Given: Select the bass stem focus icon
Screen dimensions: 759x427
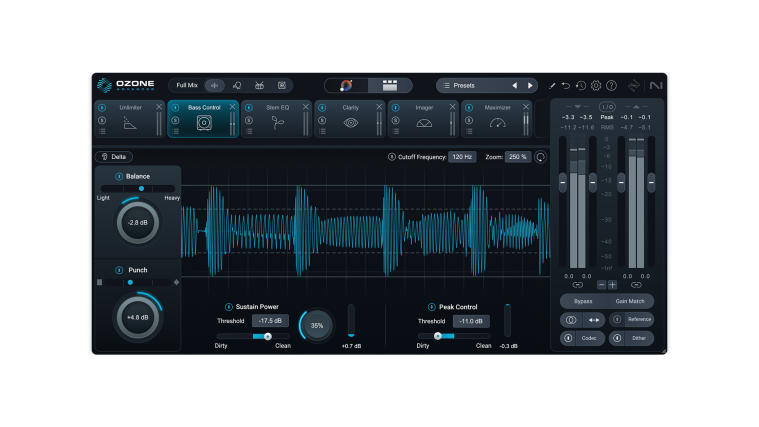Looking at the screenshot, I should point(282,85).
